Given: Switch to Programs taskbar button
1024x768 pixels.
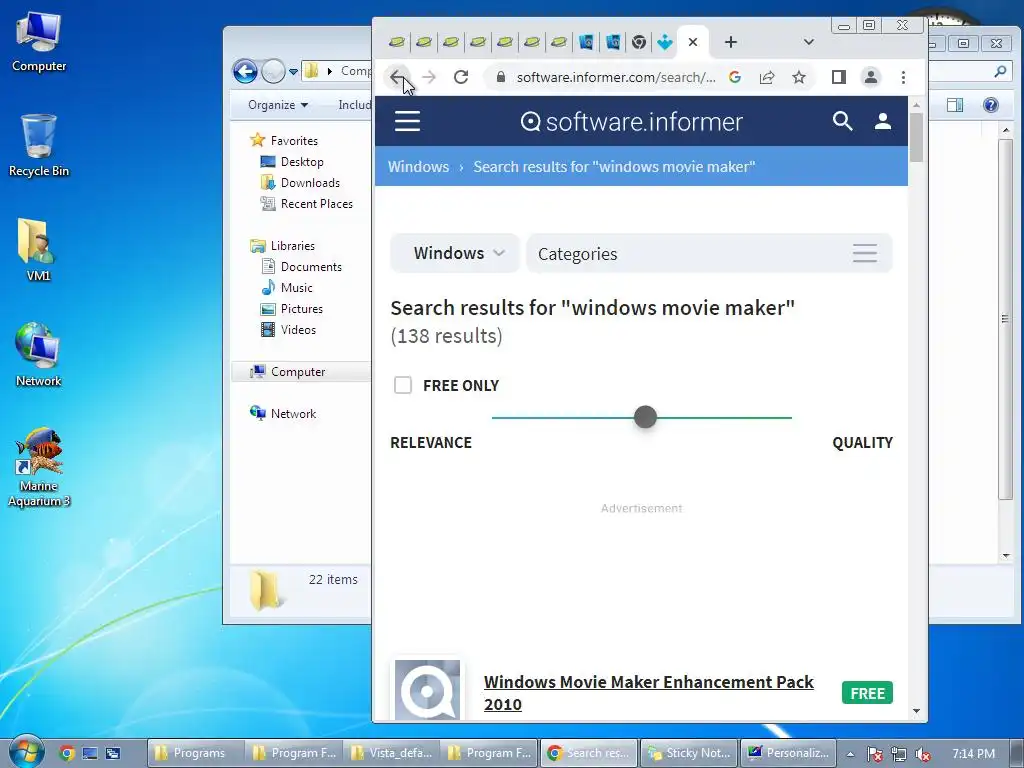Looking at the screenshot, I should pos(196,753).
